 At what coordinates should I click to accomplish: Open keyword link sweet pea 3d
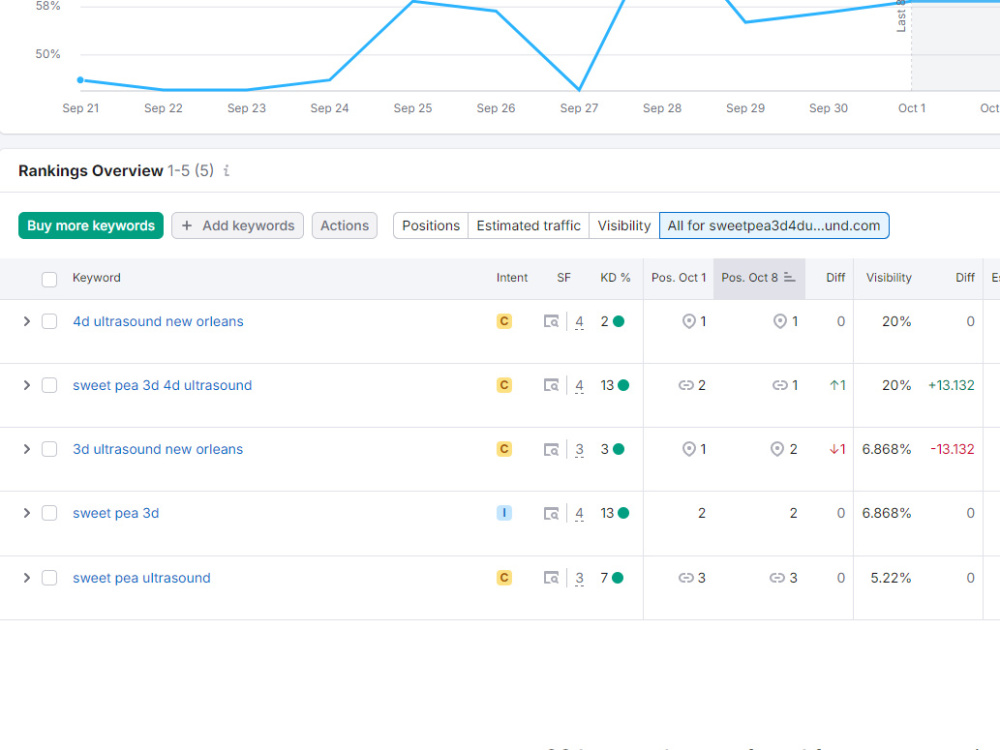[115, 513]
